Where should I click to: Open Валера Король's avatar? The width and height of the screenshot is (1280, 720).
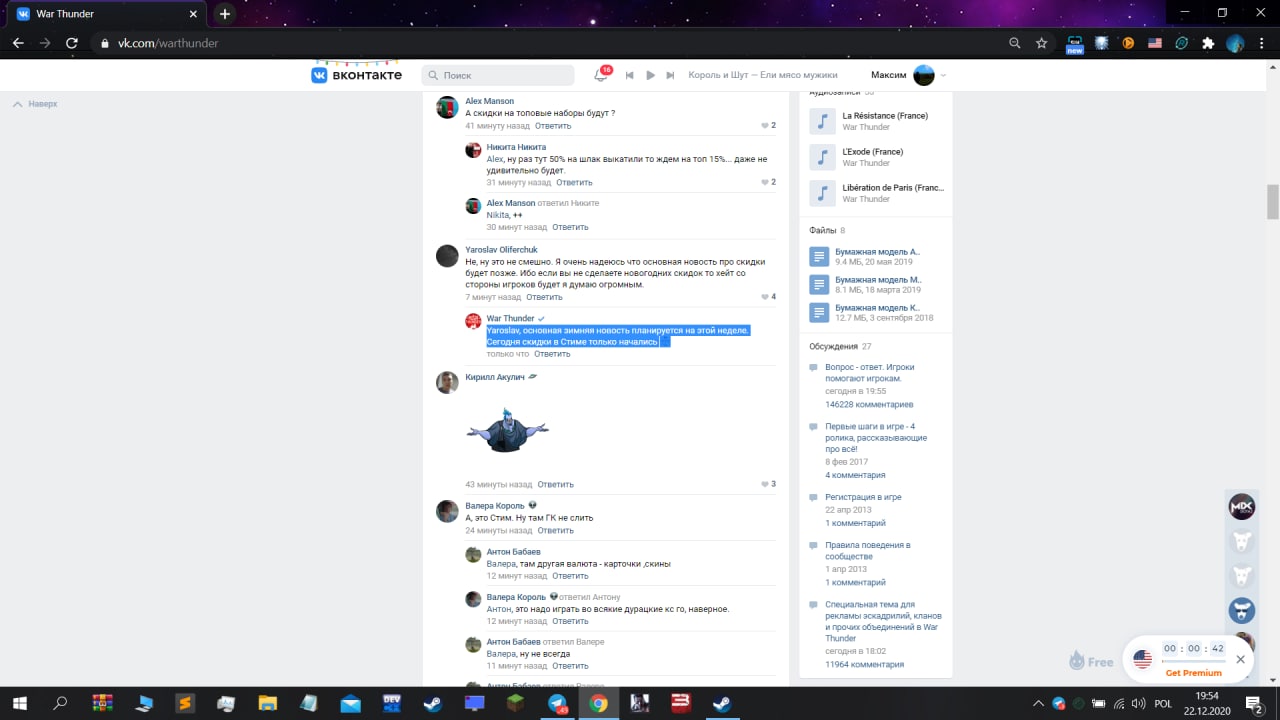tap(447, 511)
